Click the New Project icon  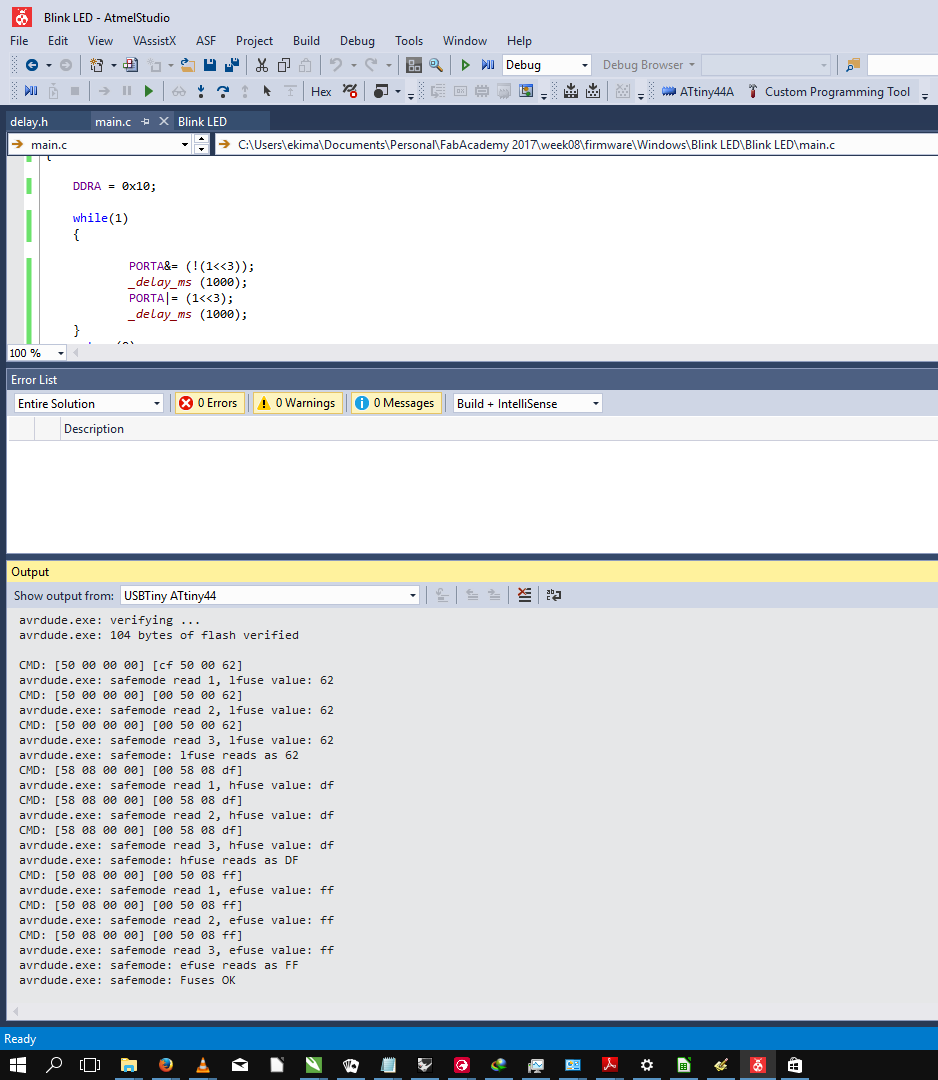pos(96,65)
